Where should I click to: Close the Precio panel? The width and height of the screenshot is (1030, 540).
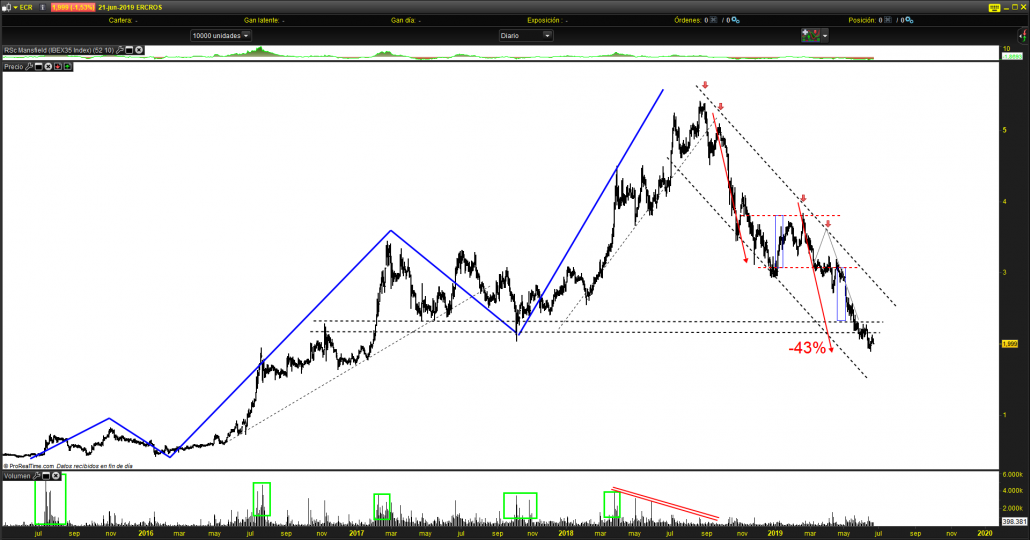click(x=49, y=66)
